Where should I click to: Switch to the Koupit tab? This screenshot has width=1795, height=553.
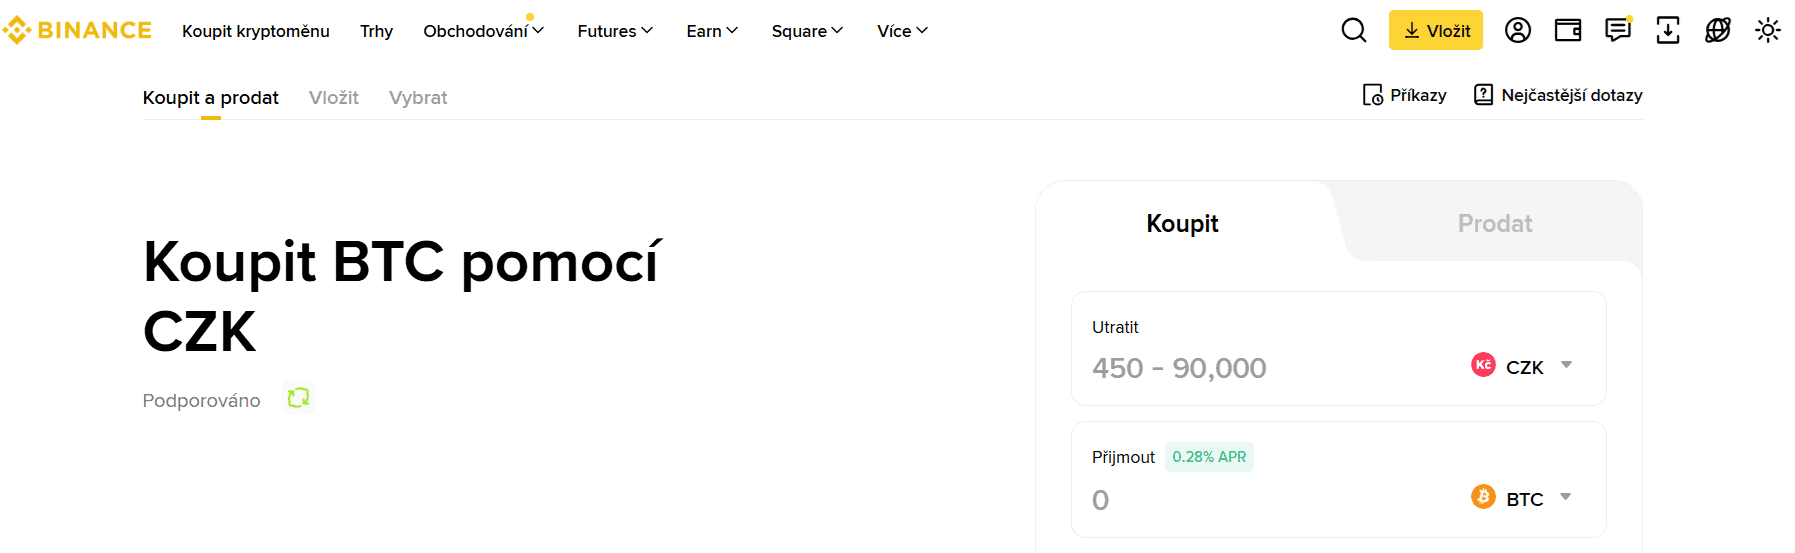(x=1182, y=223)
